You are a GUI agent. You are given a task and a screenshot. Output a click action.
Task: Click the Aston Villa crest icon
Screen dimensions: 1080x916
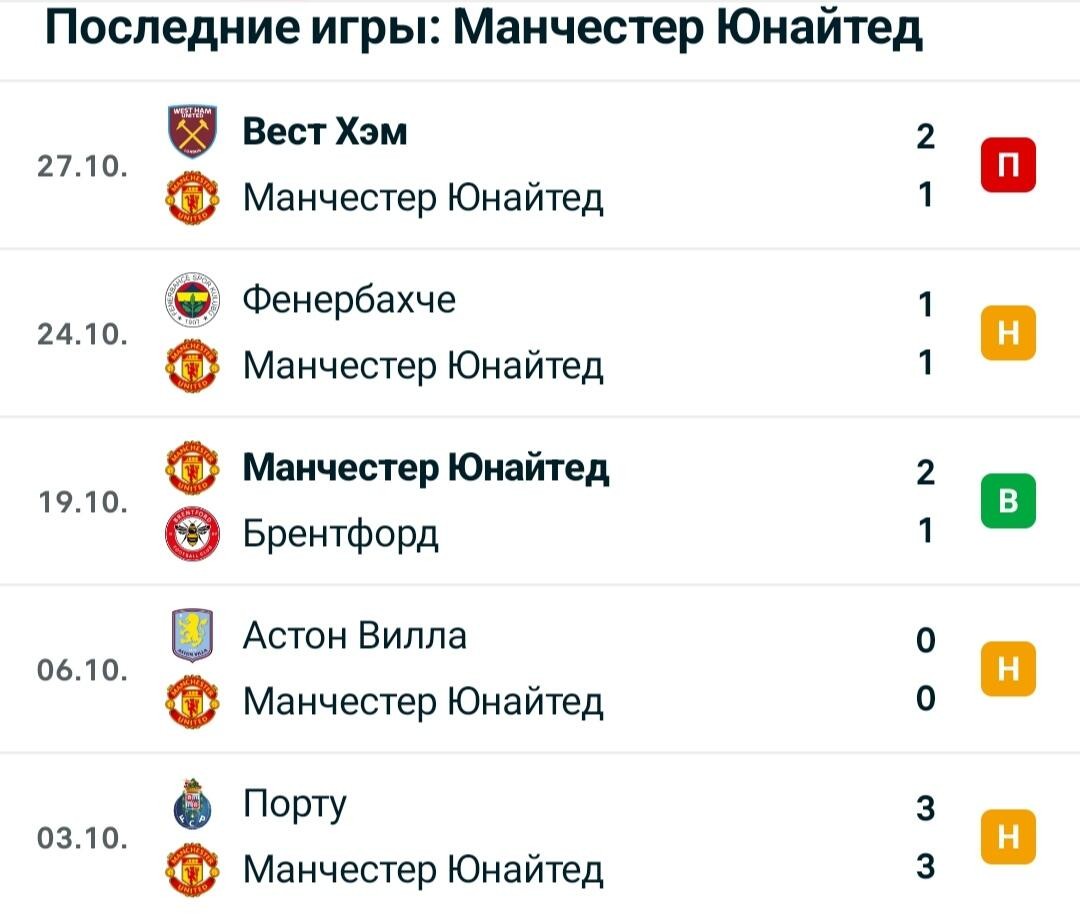point(193,635)
